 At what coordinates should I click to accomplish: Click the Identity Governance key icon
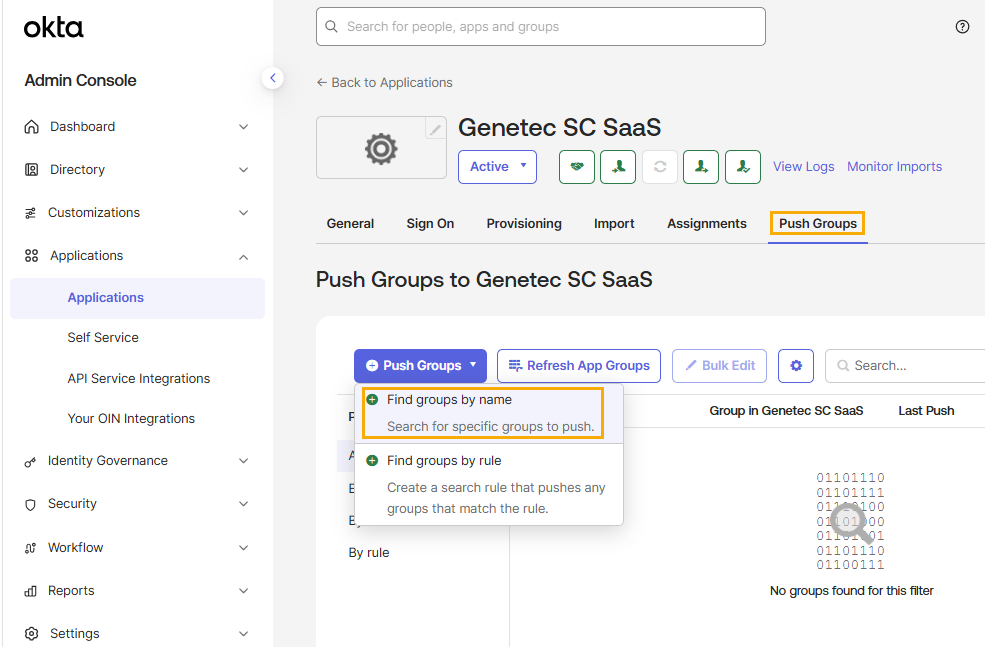[x=30, y=462]
